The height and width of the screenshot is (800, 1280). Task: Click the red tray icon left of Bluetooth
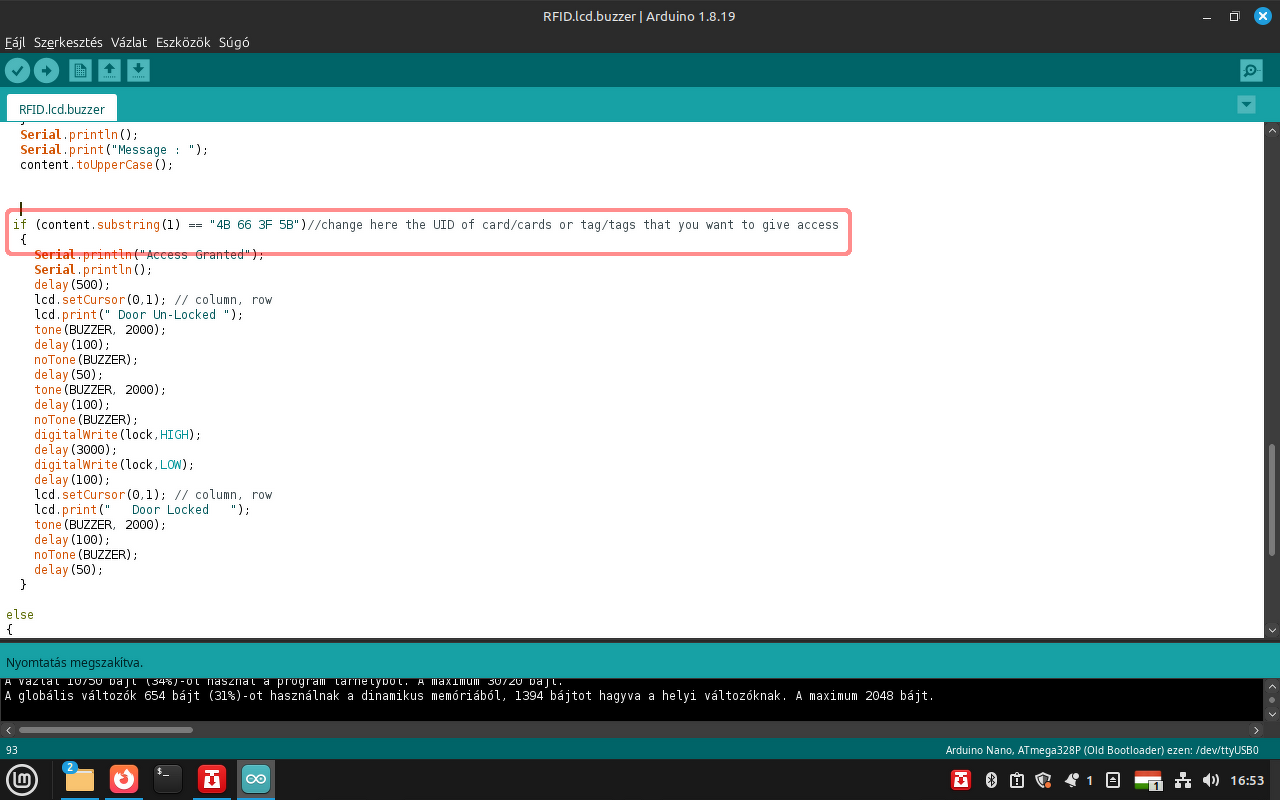(961, 780)
